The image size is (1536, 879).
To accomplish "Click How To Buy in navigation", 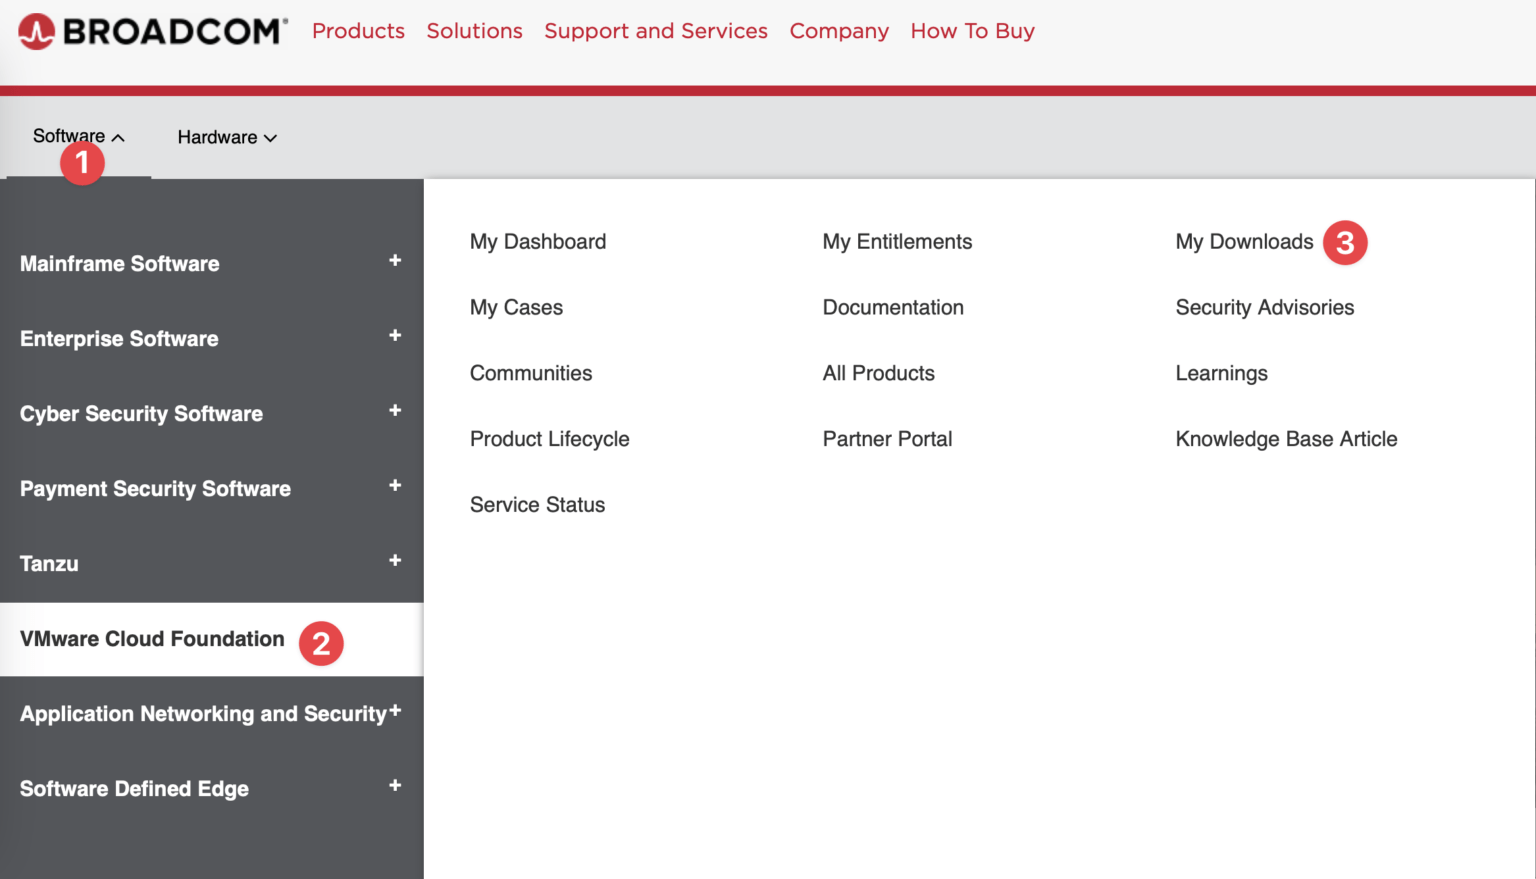I will tap(972, 31).
